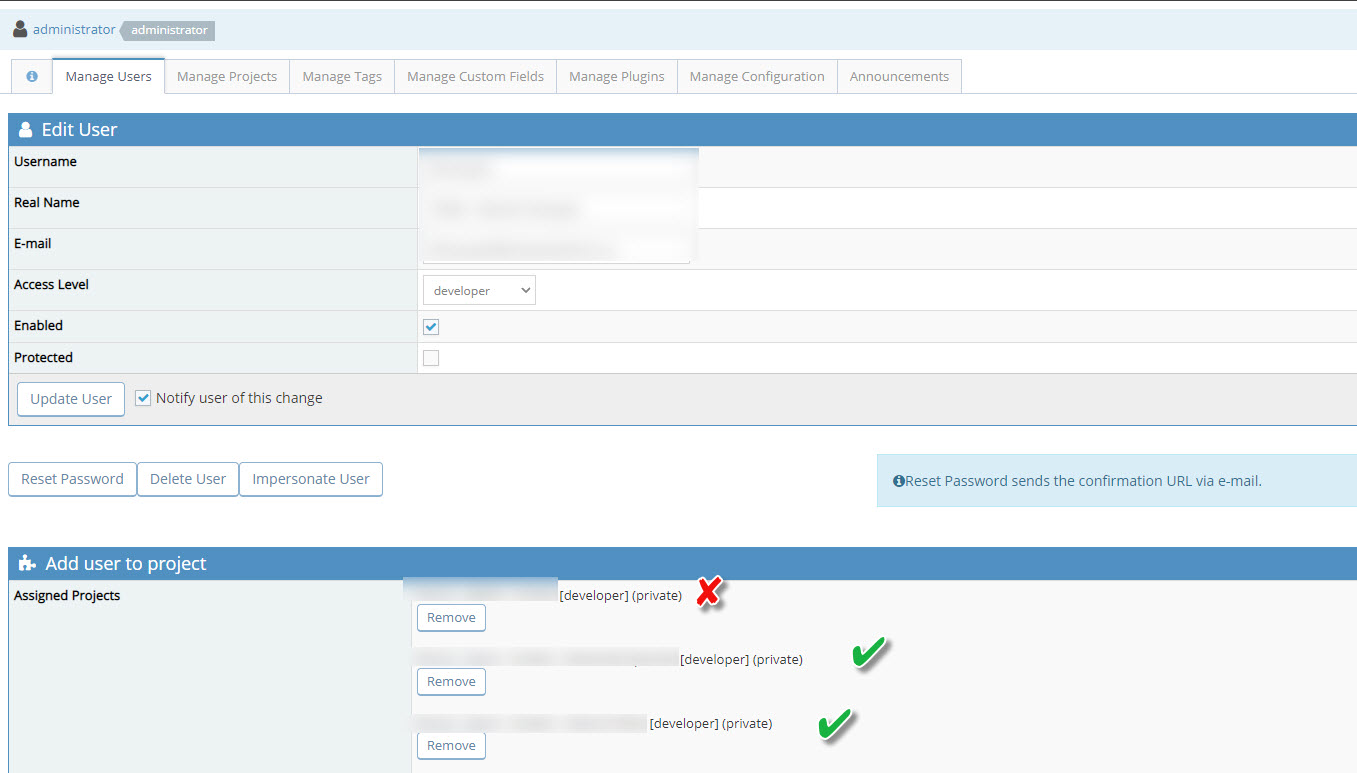
Task: Toggle Notify user of this change
Action: coord(143,398)
